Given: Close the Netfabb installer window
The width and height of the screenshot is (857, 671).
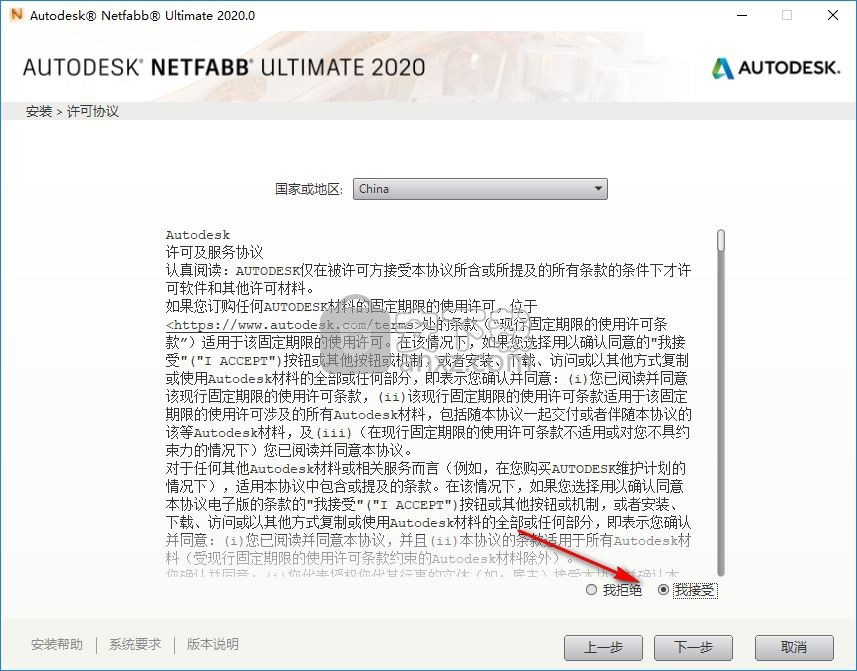Looking at the screenshot, I should (833, 15).
